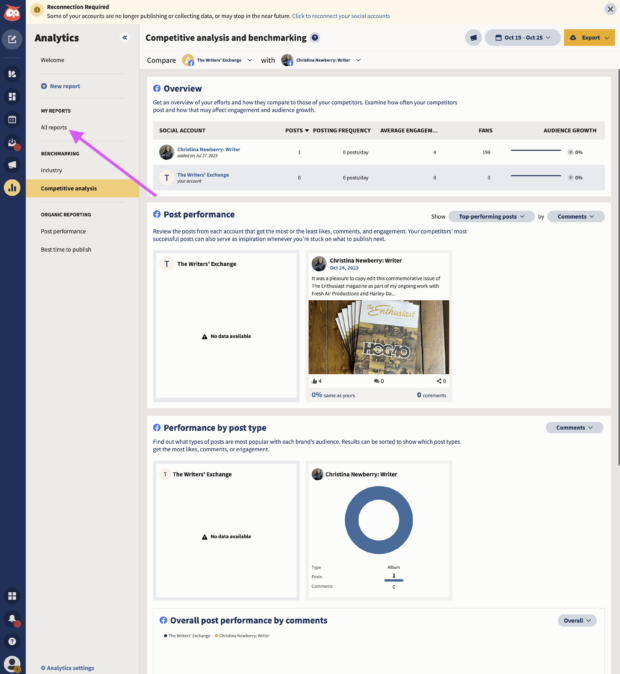Click the POSTING FREQUENCY column header
Viewport: 620px width, 674px height.
coord(341,130)
